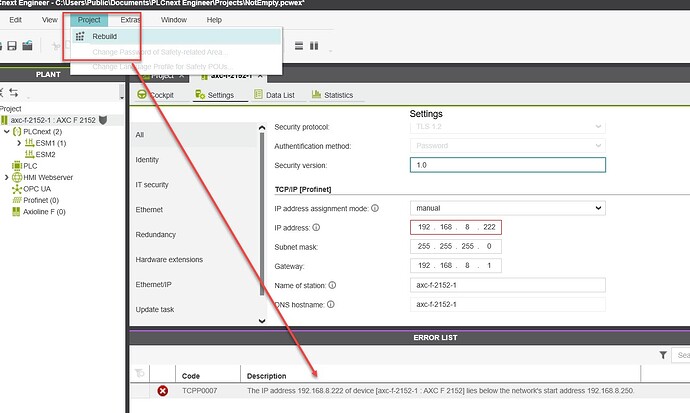Image resolution: width=690 pixels, height=413 pixels.
Task: Choose Rebuild from the Project menu
Action: [x=176, y=37]
